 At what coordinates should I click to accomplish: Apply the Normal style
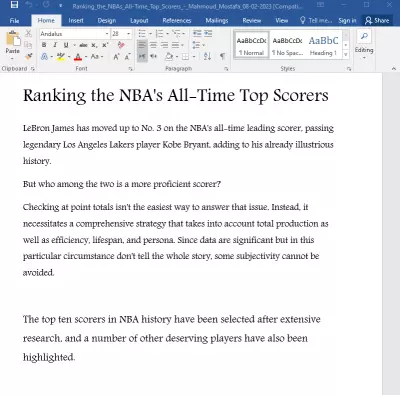pos(251,46)
